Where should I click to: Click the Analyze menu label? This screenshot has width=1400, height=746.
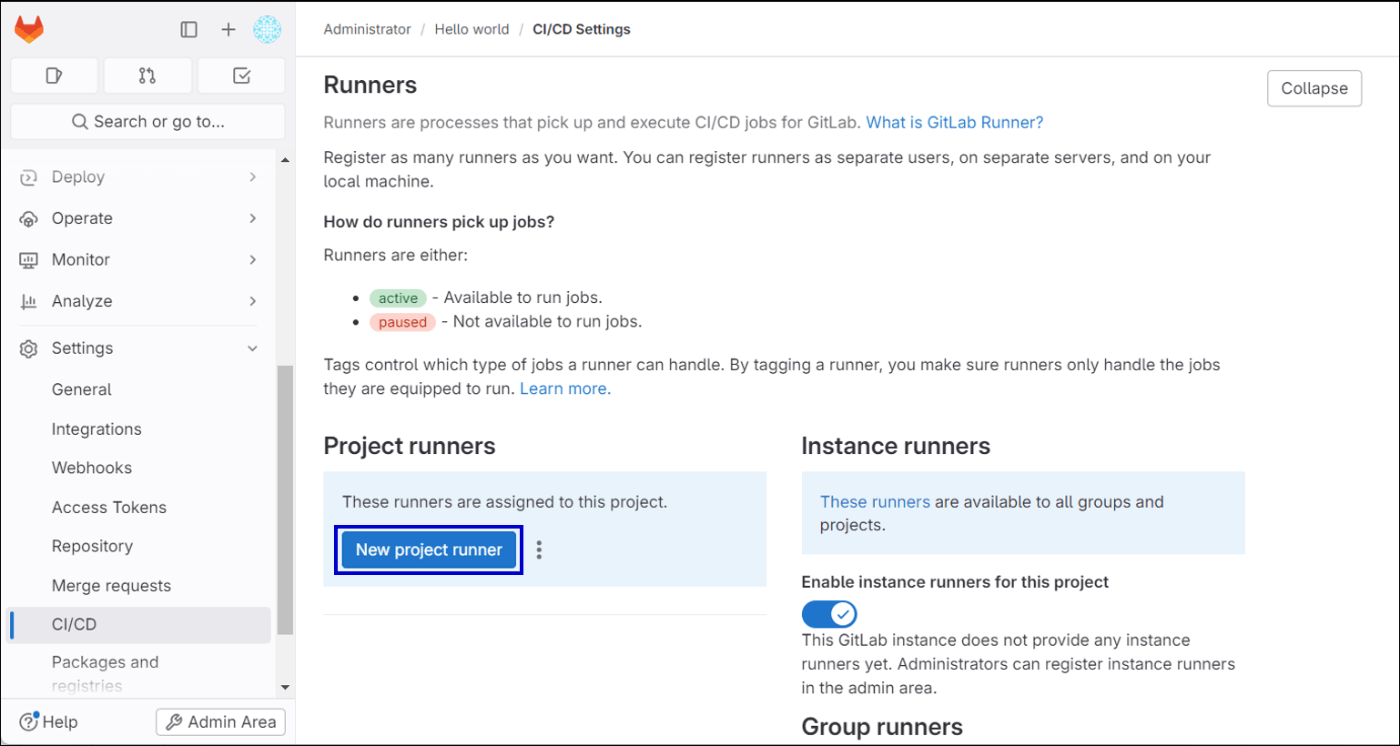tap(82, 301)
